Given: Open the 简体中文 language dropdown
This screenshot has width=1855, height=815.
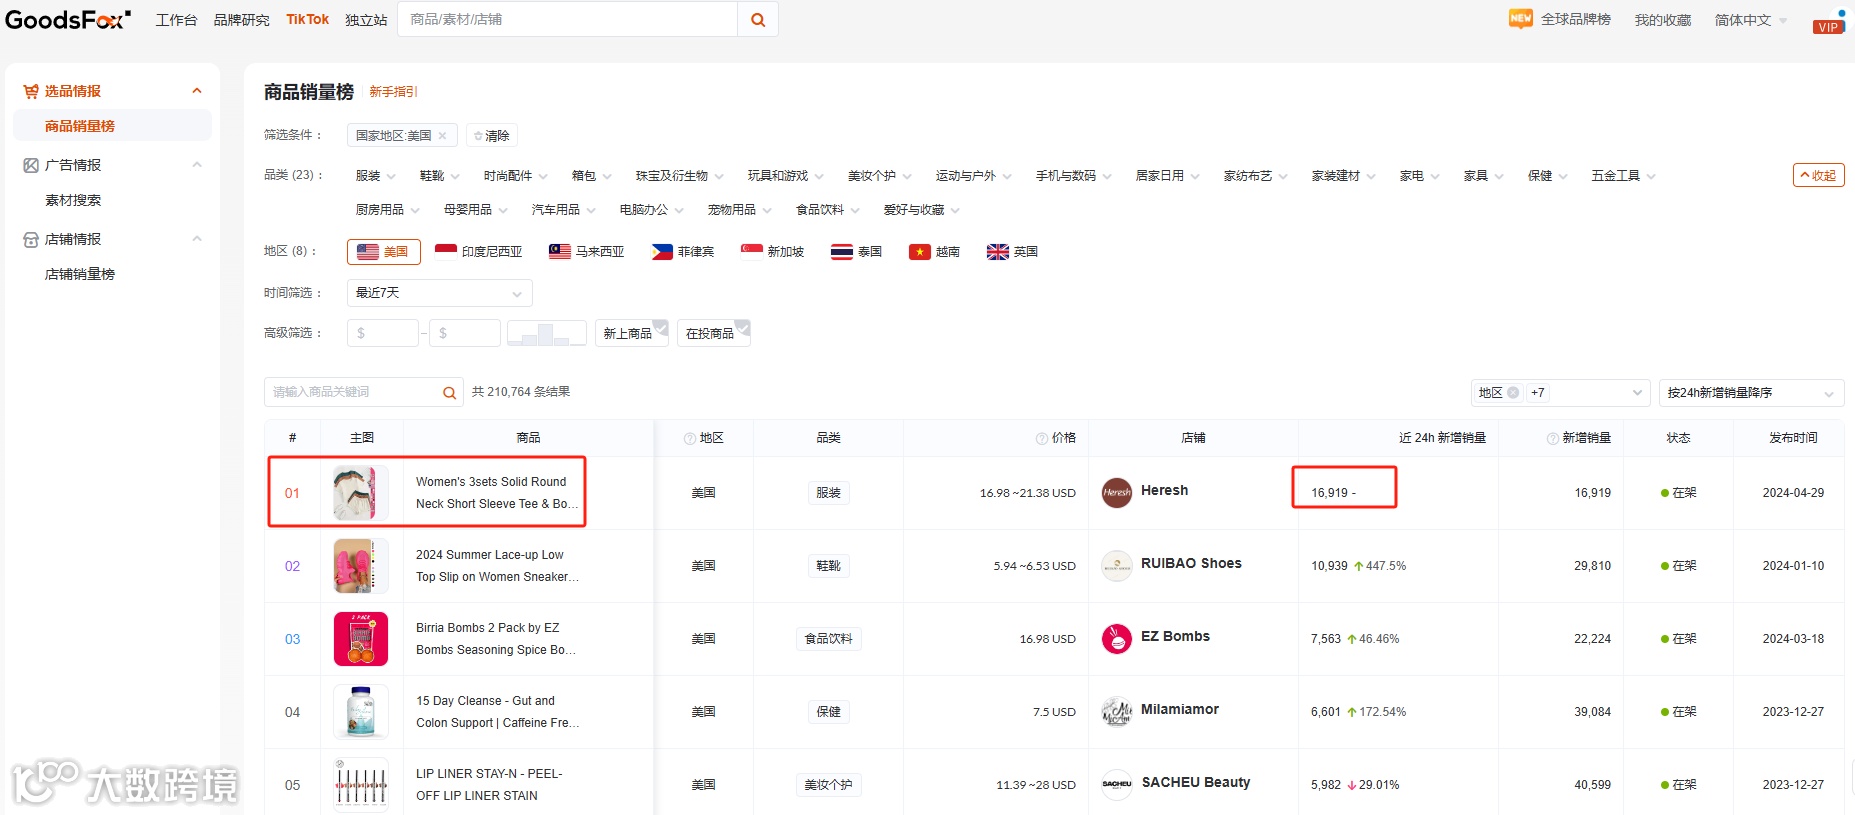Looking at the screenshot, I should 1750,20.
